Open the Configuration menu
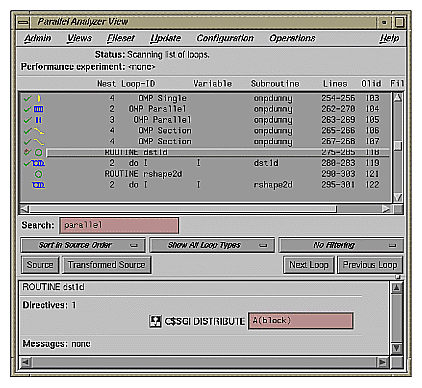This screenshot has height=388, width=422. (225, 38)
